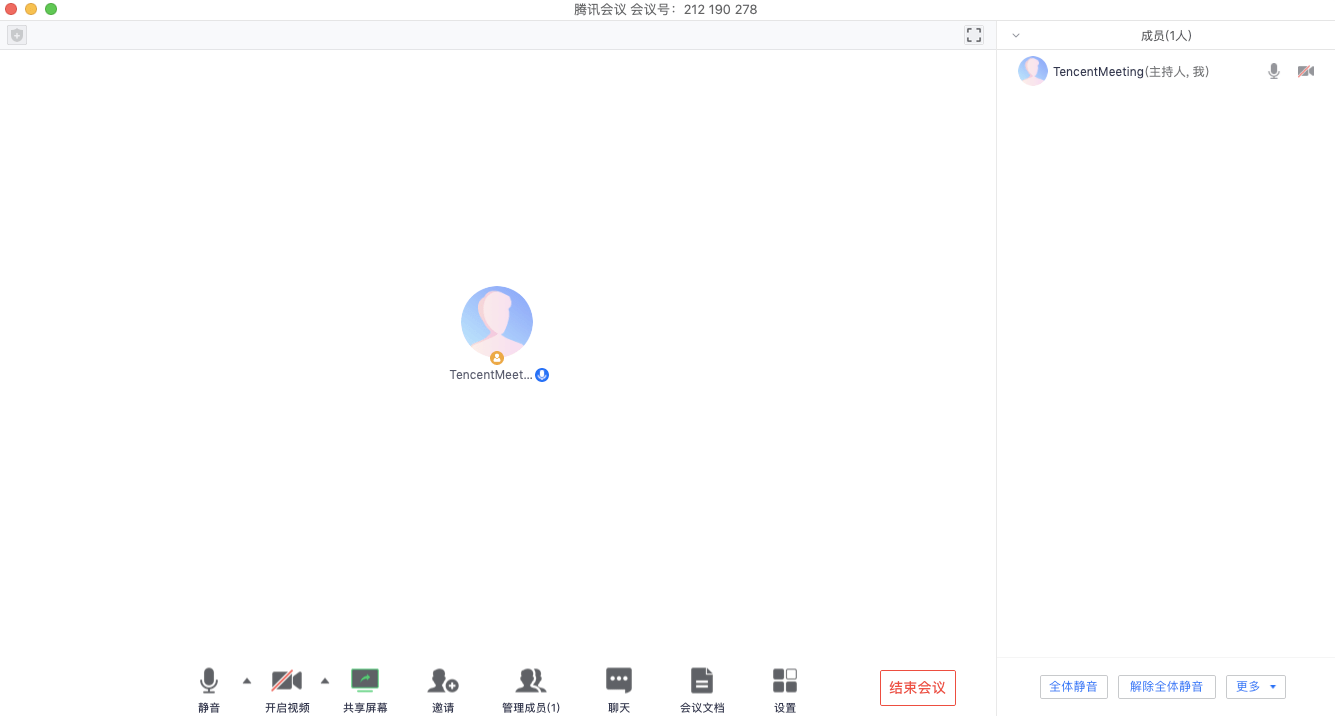Turn on video with 开启视频
The image size is (1335, 716).
pos(287,690)
